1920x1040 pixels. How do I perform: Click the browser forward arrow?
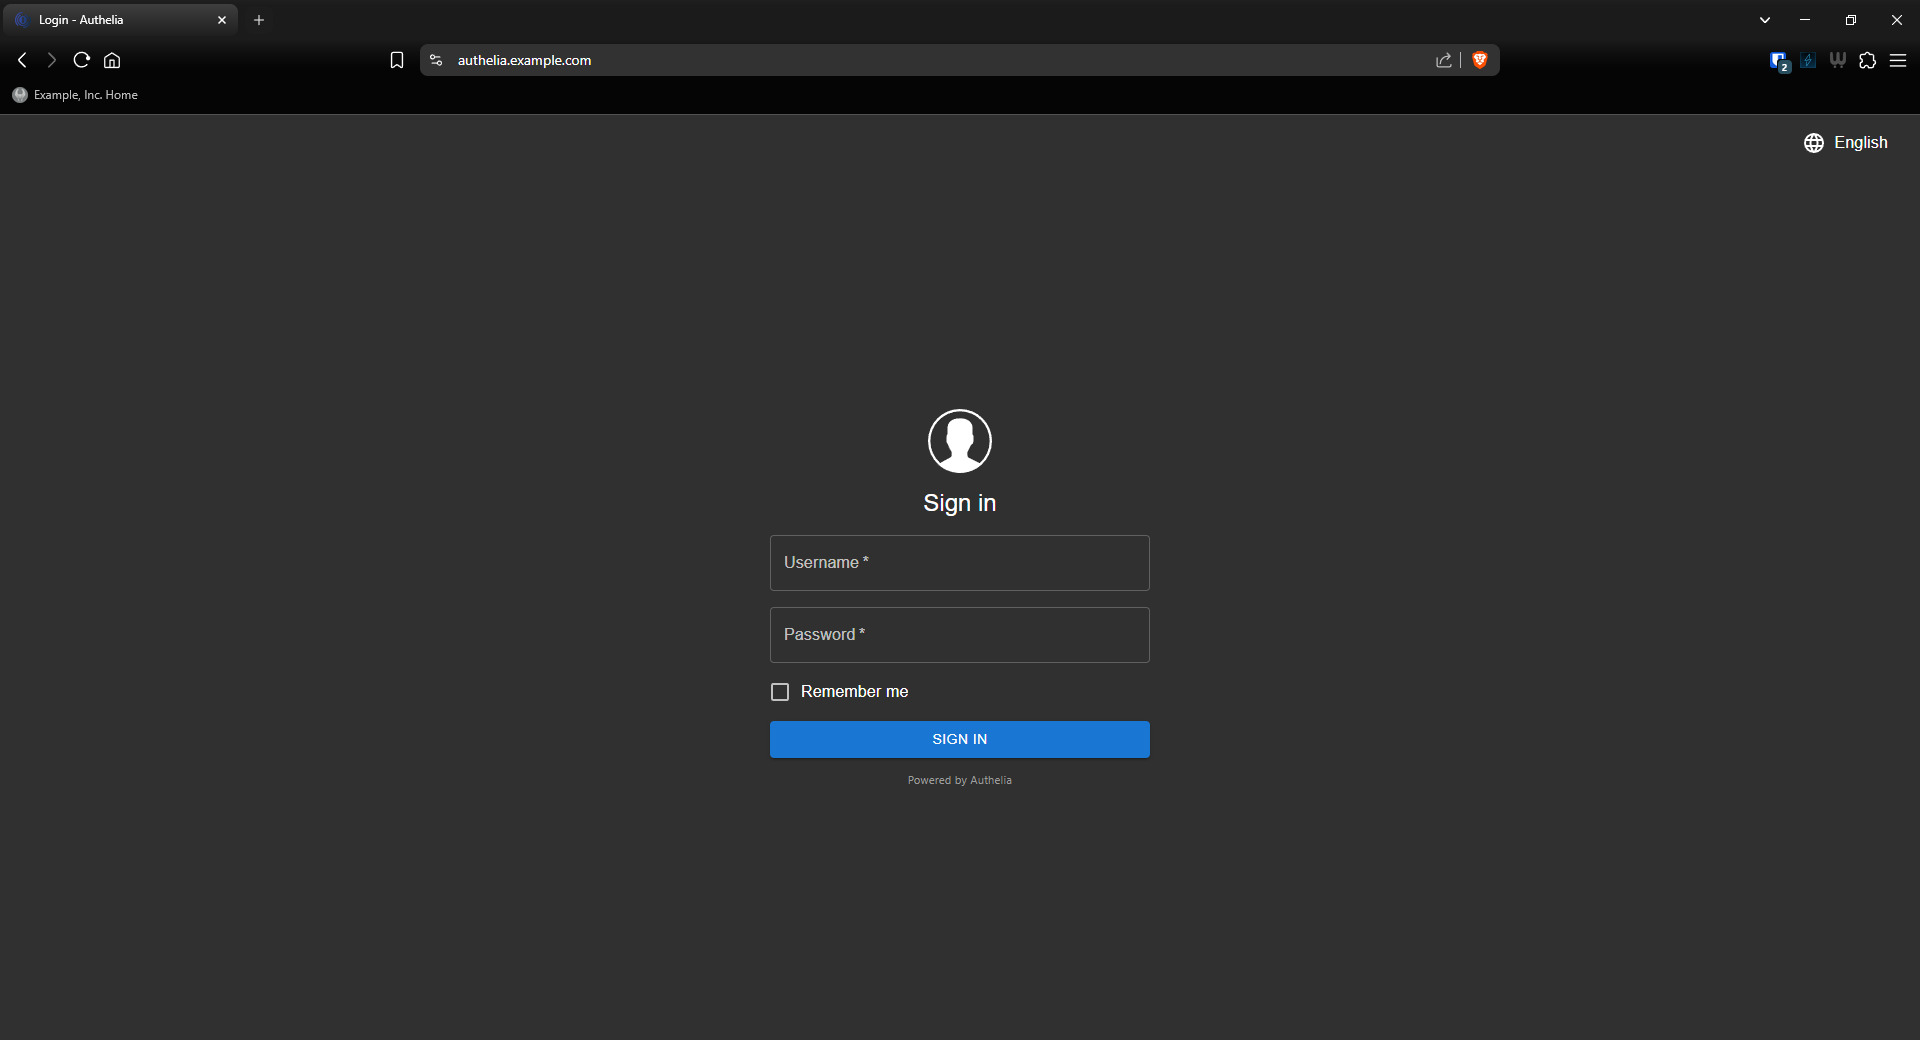coord(52,60)
